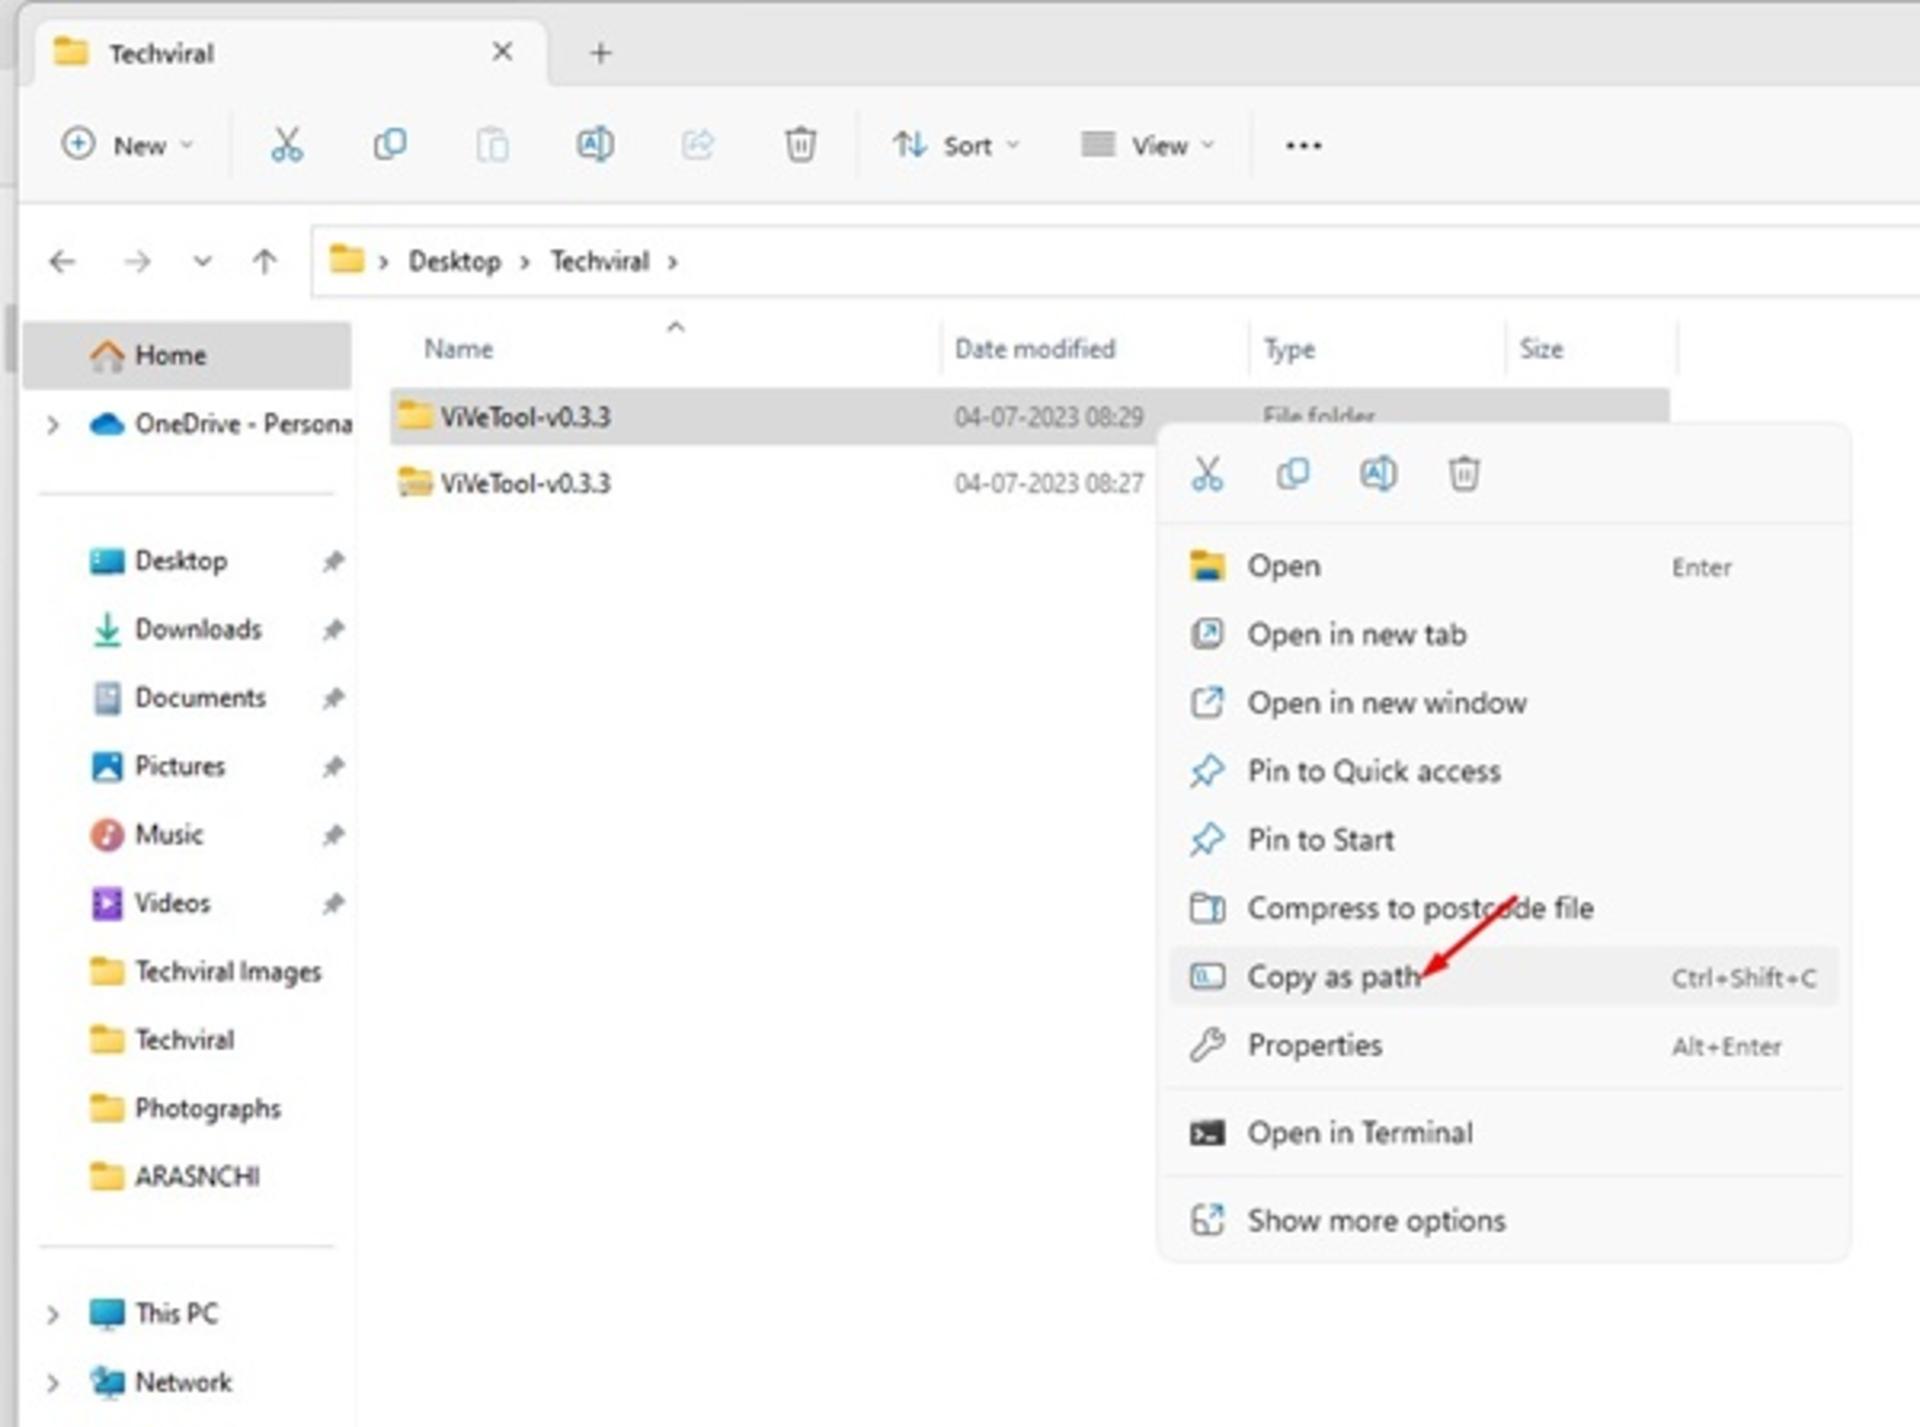Viewport: 1920px width, 1427px height.
Task: Open the See more ellipsis menu
Action: [x=1303, y=146]
